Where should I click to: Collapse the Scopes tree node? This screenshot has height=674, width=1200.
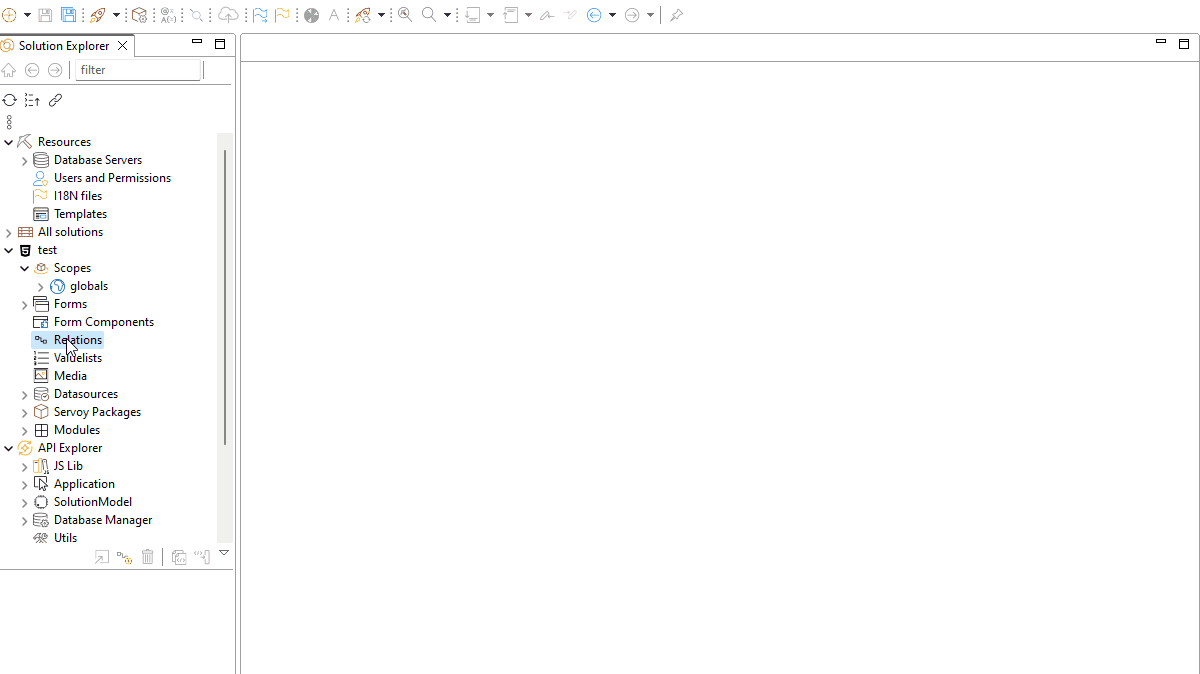point(24,268)
